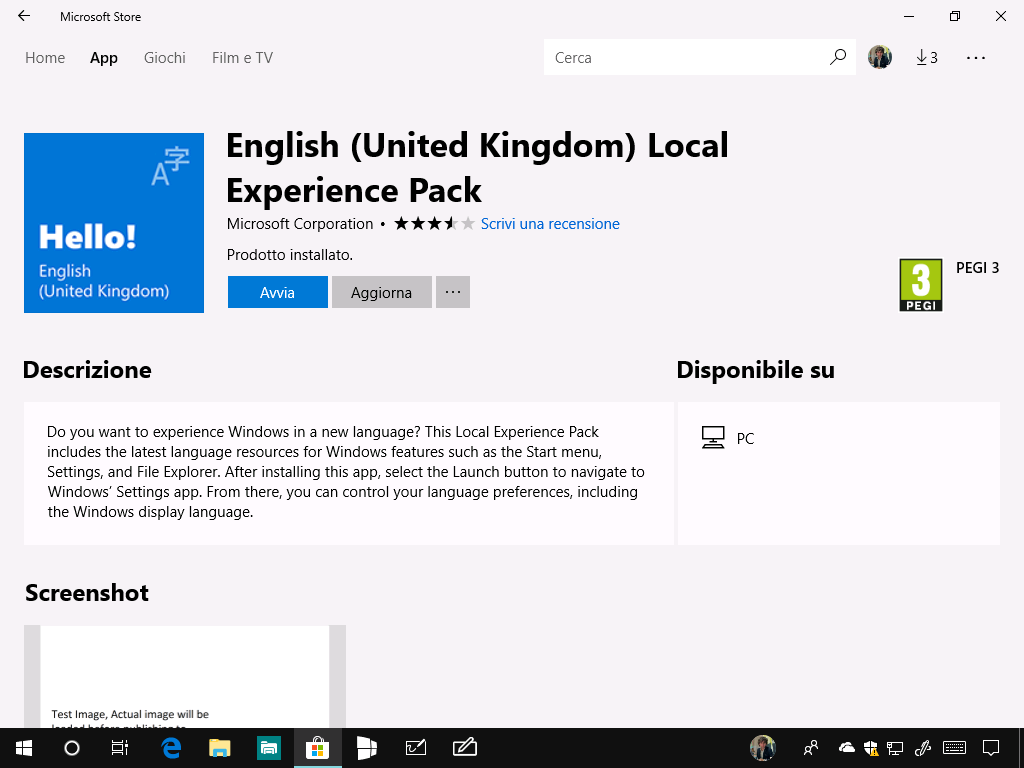Click the PEGI 3 text label
Screen dimensions: 1024x768
(977, 268)
